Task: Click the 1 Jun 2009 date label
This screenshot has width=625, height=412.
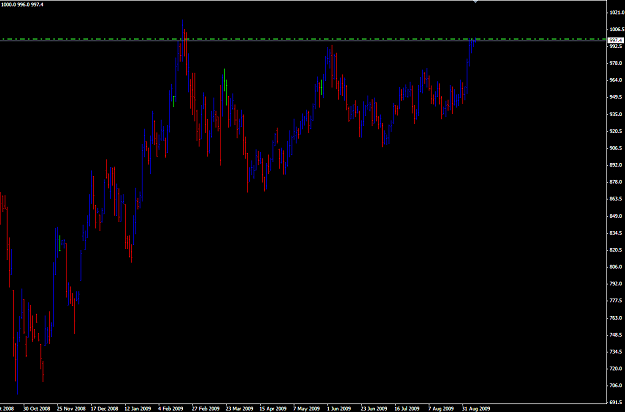Action: click(x=339, y=408)
